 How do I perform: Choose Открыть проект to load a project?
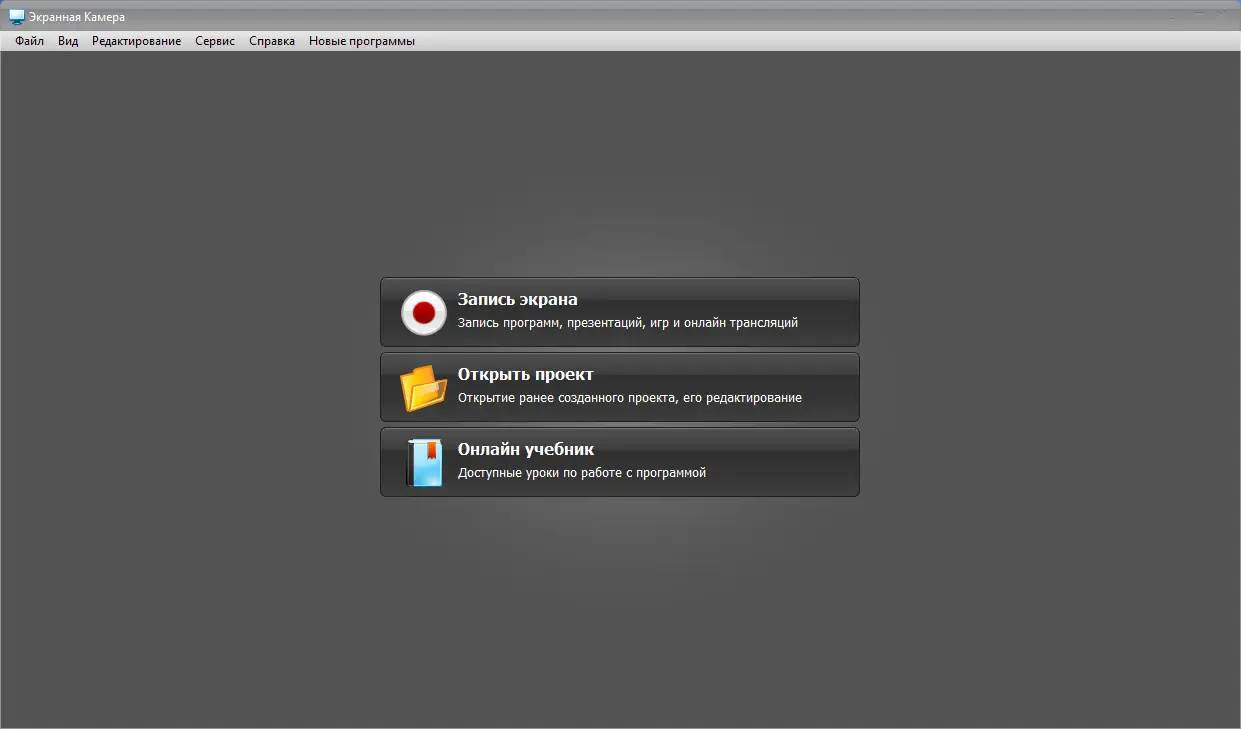point(620,387)
